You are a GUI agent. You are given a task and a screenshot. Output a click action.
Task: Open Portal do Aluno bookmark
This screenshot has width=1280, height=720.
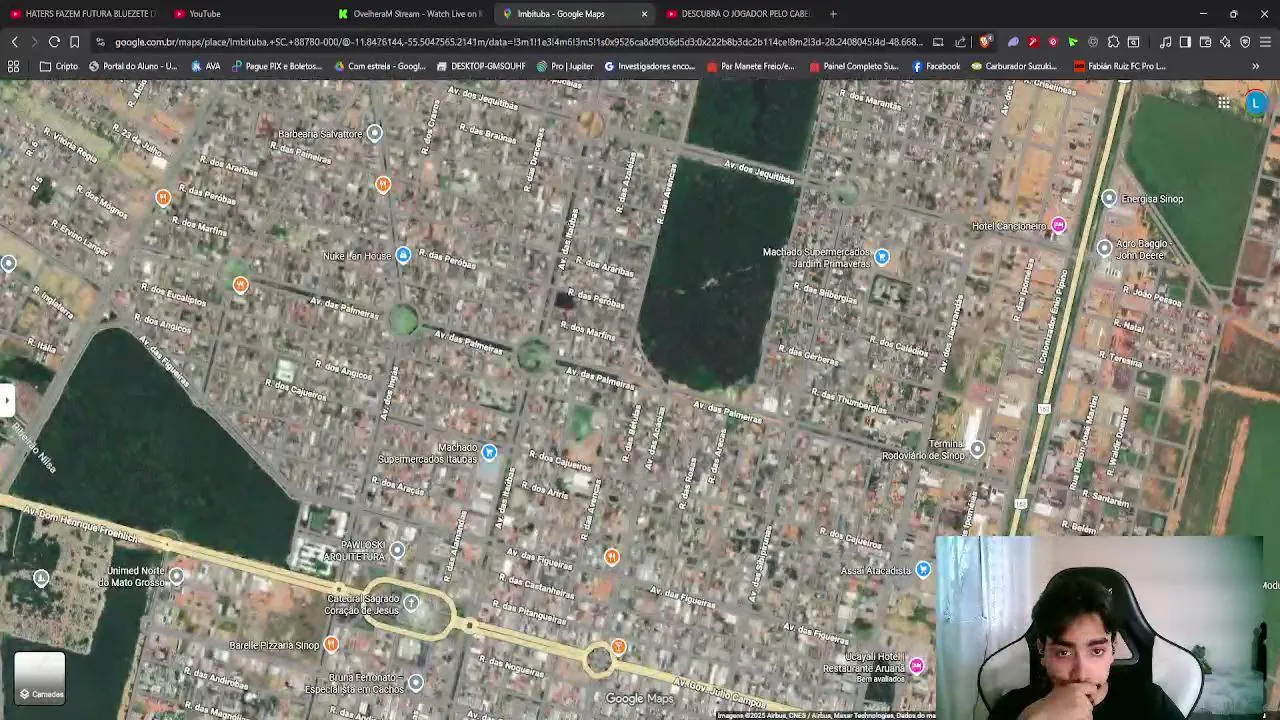(133, 66)
